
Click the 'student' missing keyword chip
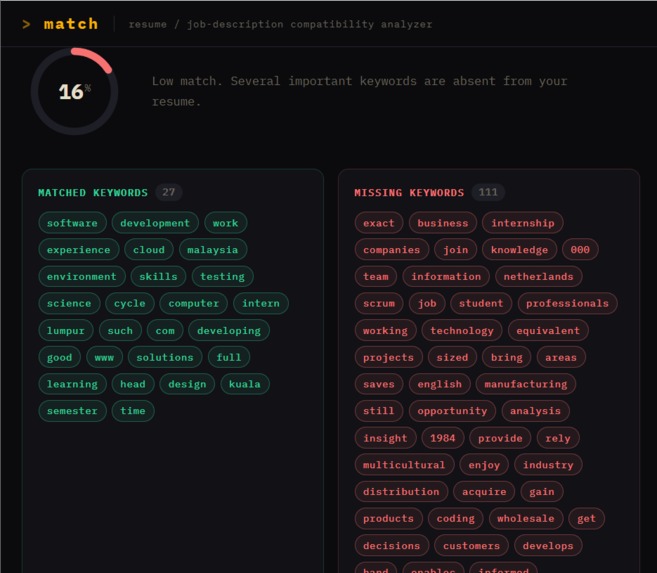click(481, 303)
